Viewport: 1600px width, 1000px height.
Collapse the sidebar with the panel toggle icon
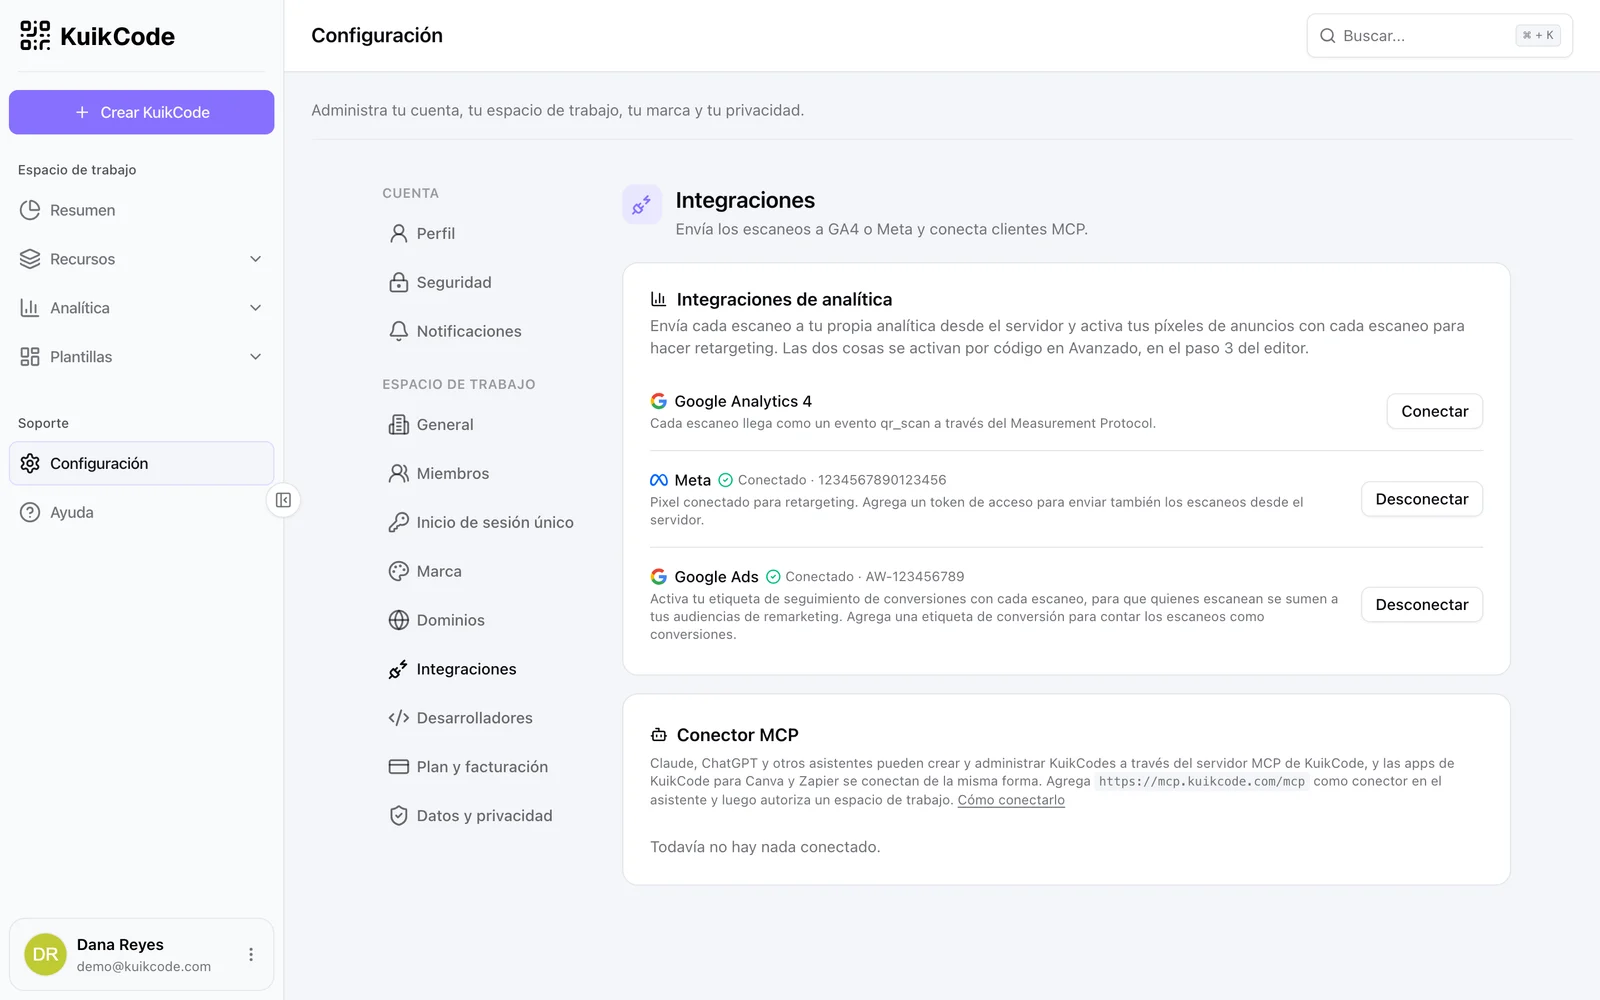[284, 500]
